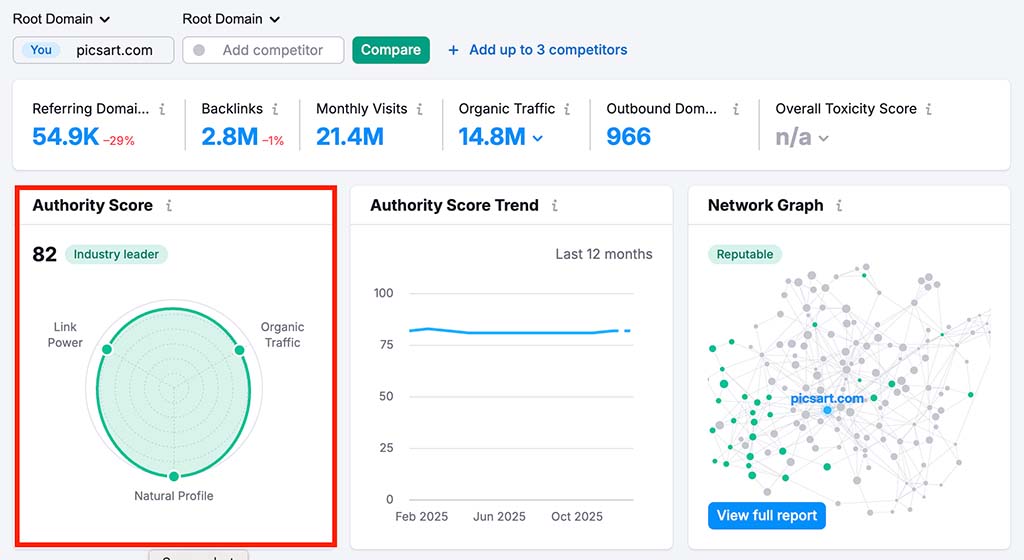This screenshot has width=1024, height=560.
Task: Open info icon next to Organic Traffic
Action: tap(567, 109)
